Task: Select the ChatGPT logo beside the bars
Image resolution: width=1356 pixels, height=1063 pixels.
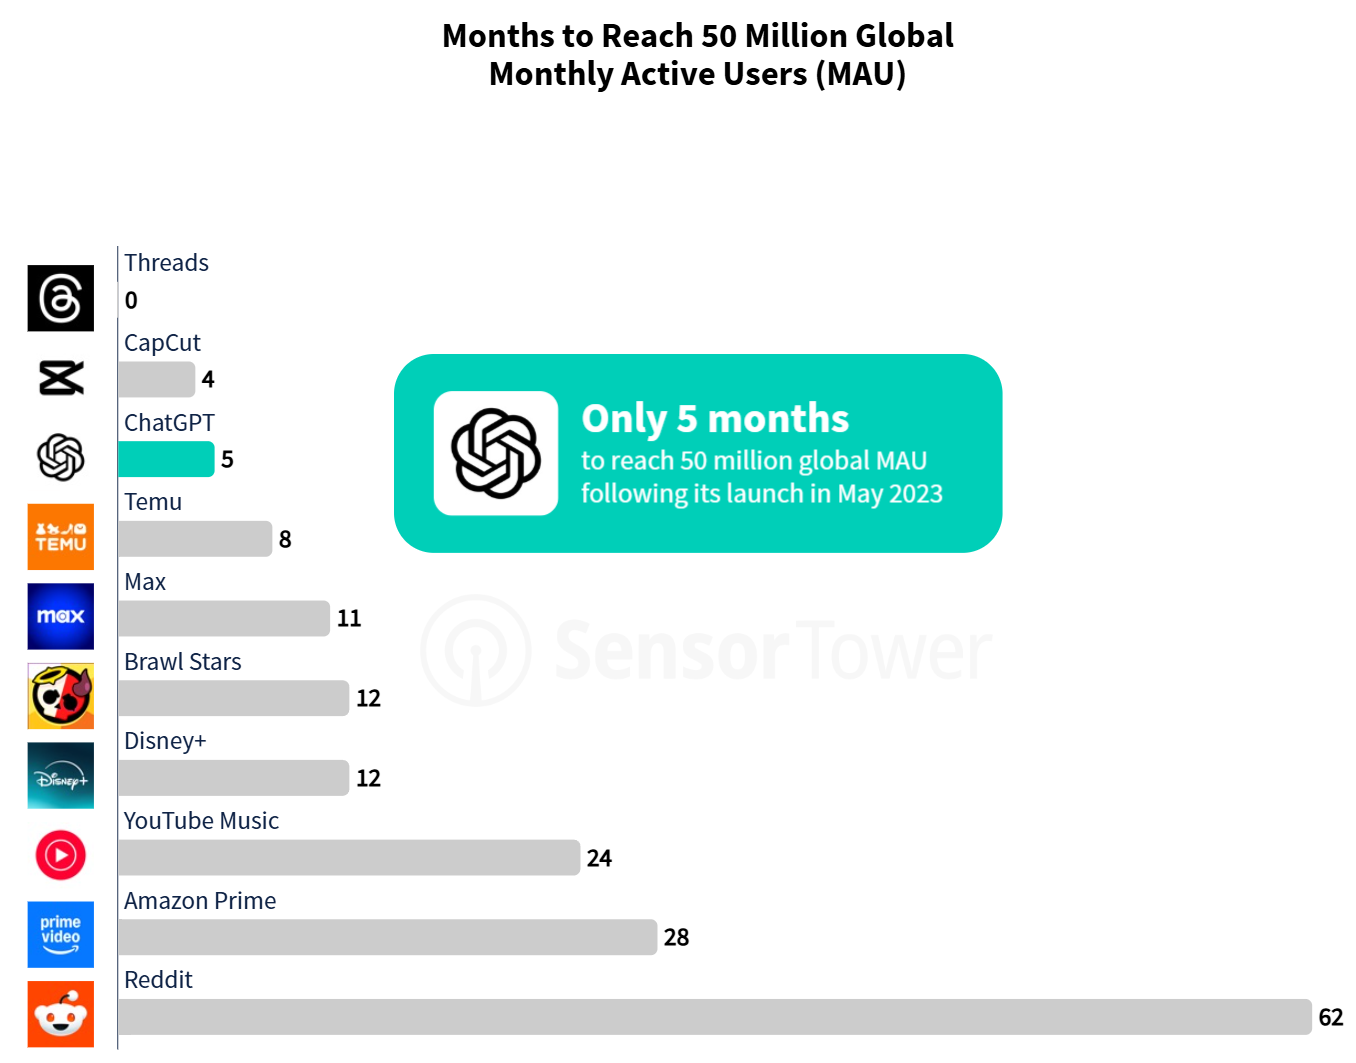Action: click(x=61, y=457)
